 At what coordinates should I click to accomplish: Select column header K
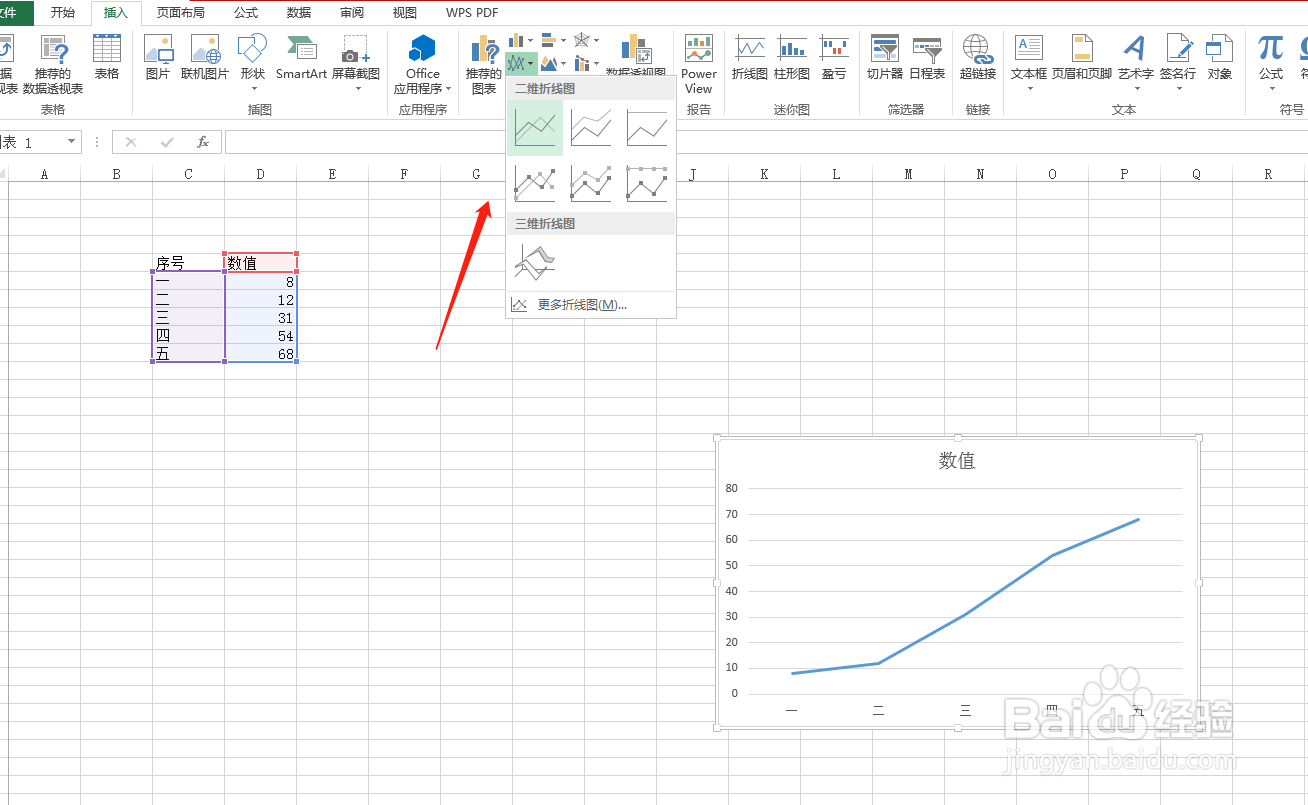(x=764, y=174)
